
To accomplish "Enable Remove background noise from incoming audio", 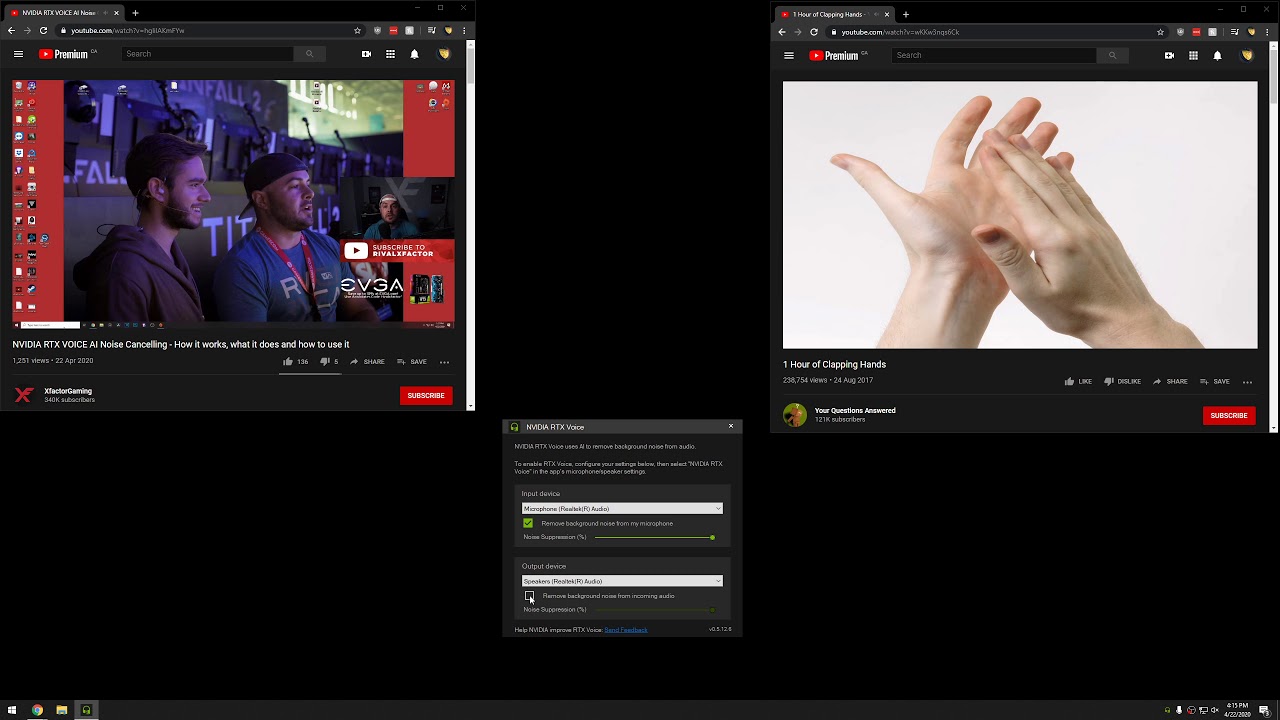I will click(x=530, y=596).
